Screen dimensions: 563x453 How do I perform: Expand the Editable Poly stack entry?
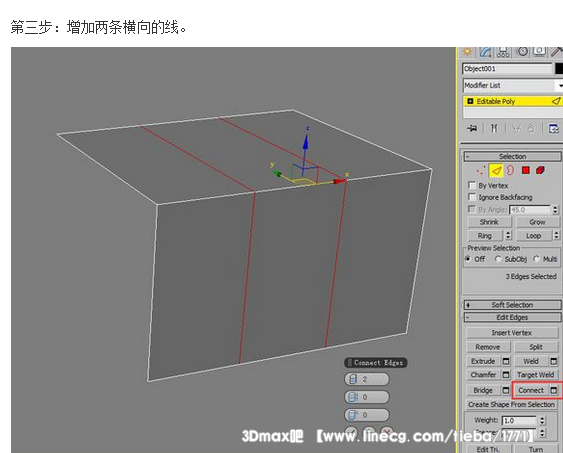tap(470, 101)
